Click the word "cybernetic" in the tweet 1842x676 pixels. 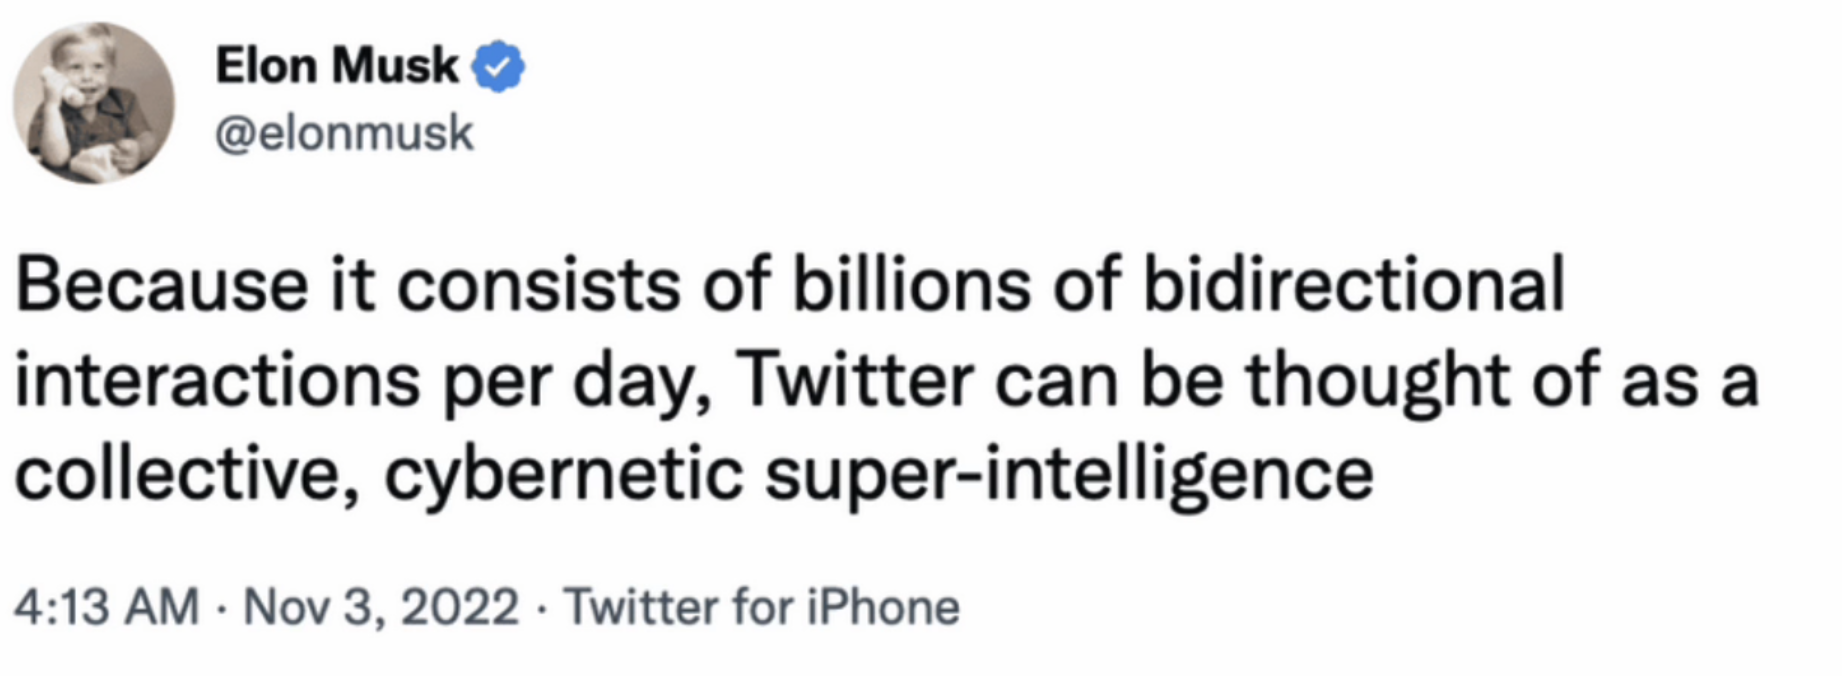click(563, 475)
